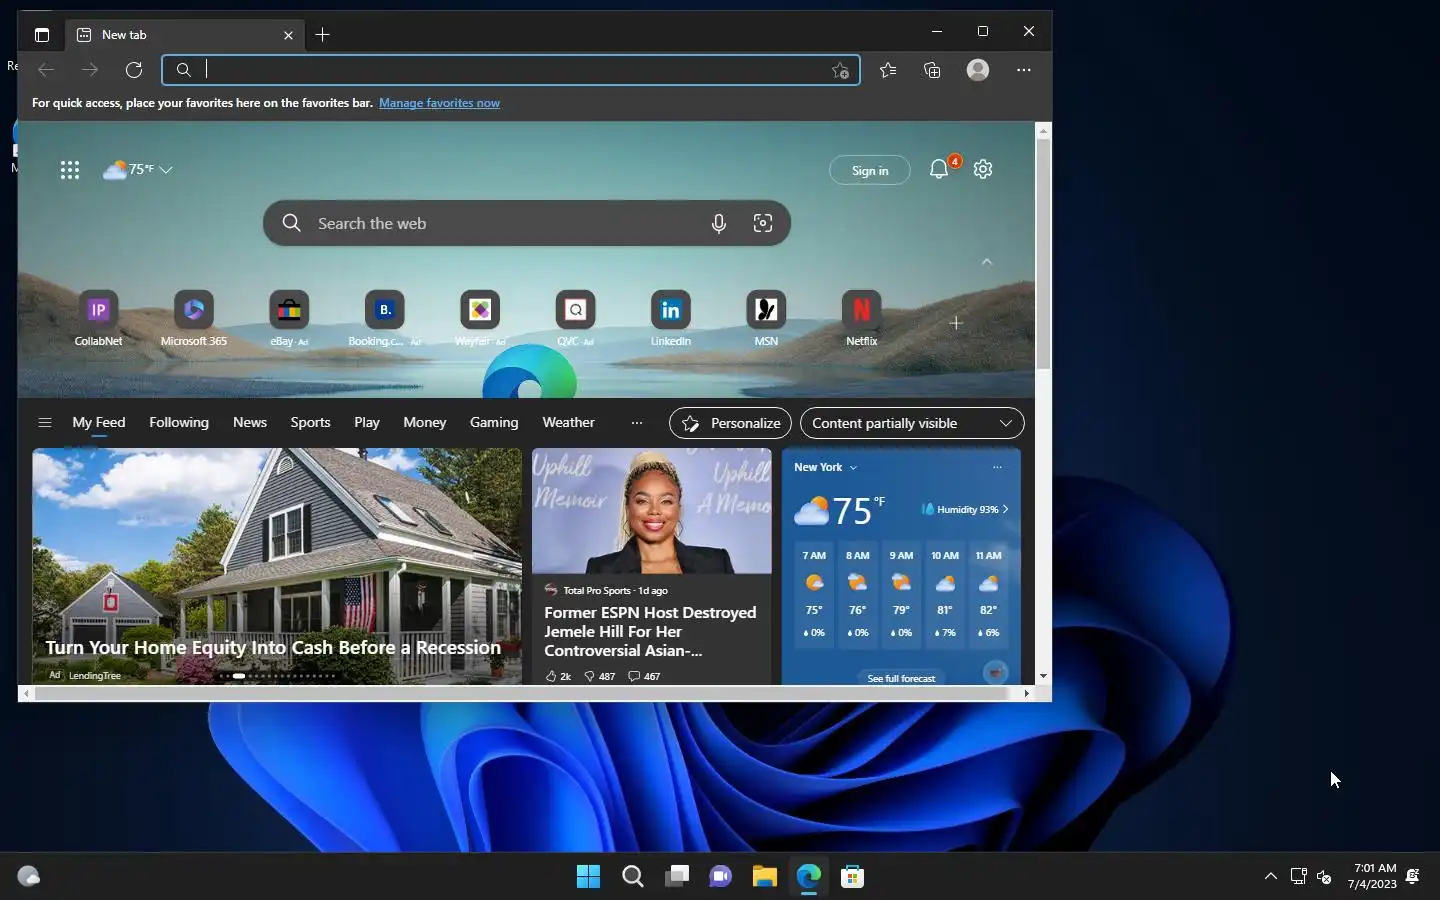
Task: Select the Money tab
Action: [425, 423]
